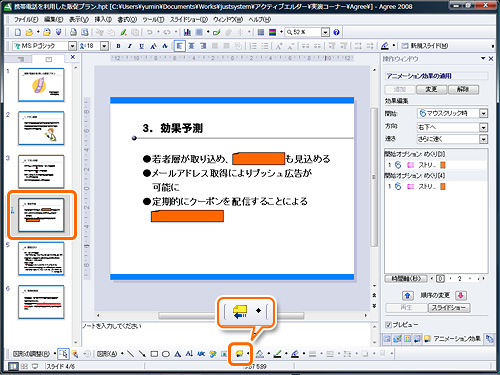Toggle center text alignment
The image size is (500, 375).
click(x=192, y=46)
